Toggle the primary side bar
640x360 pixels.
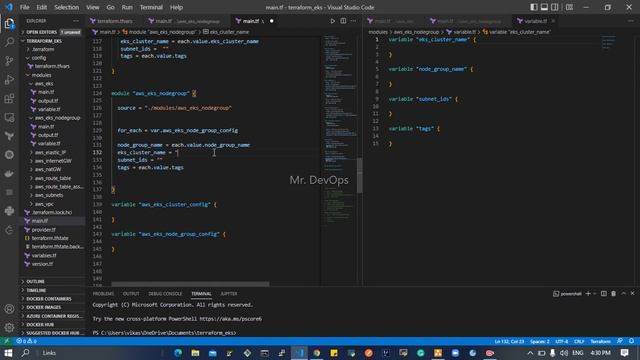tap(534, 7)
